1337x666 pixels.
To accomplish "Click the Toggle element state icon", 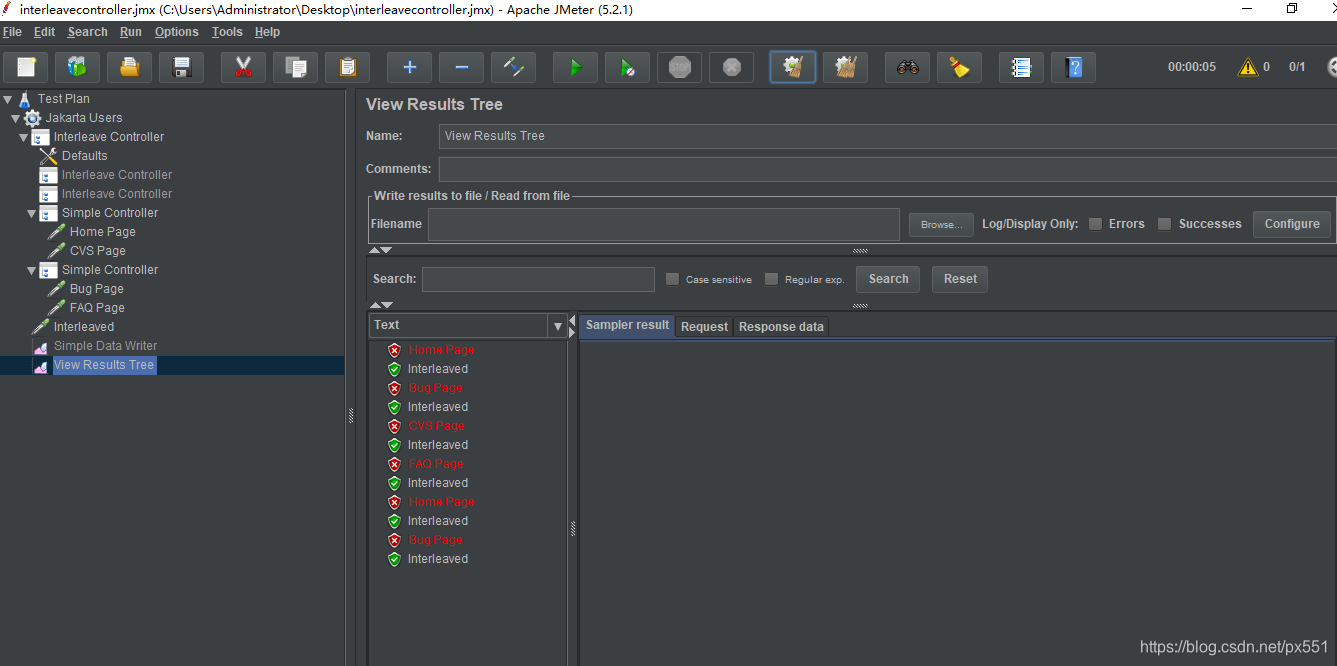I will click(513, 67).
